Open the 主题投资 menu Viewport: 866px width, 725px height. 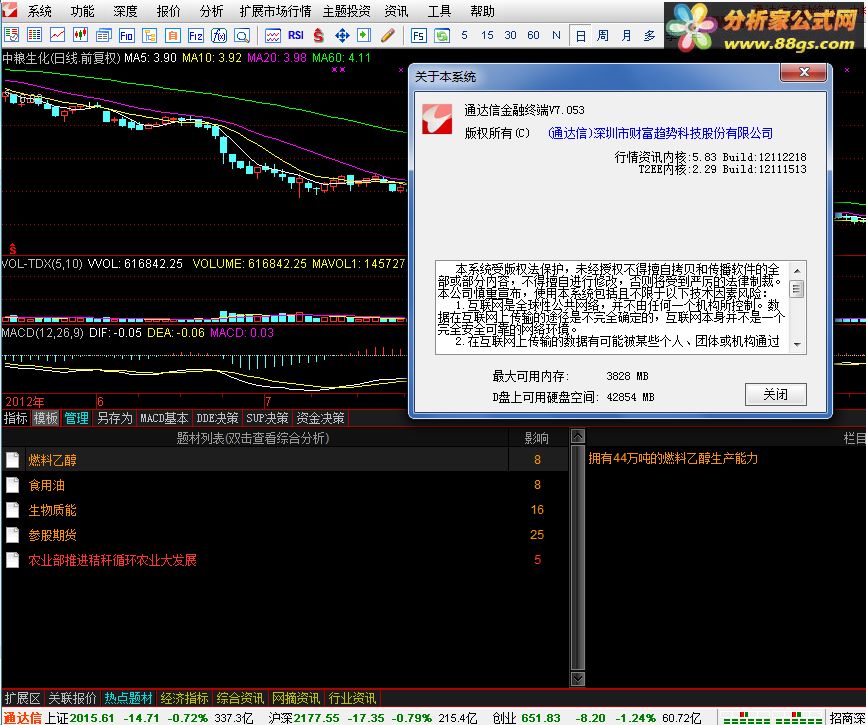coord(347,11)
